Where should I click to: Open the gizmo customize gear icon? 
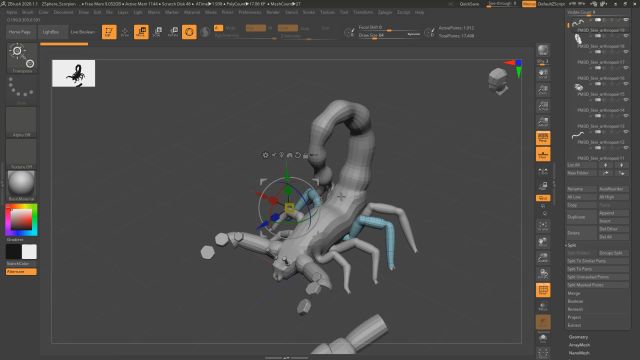point(266,155)
